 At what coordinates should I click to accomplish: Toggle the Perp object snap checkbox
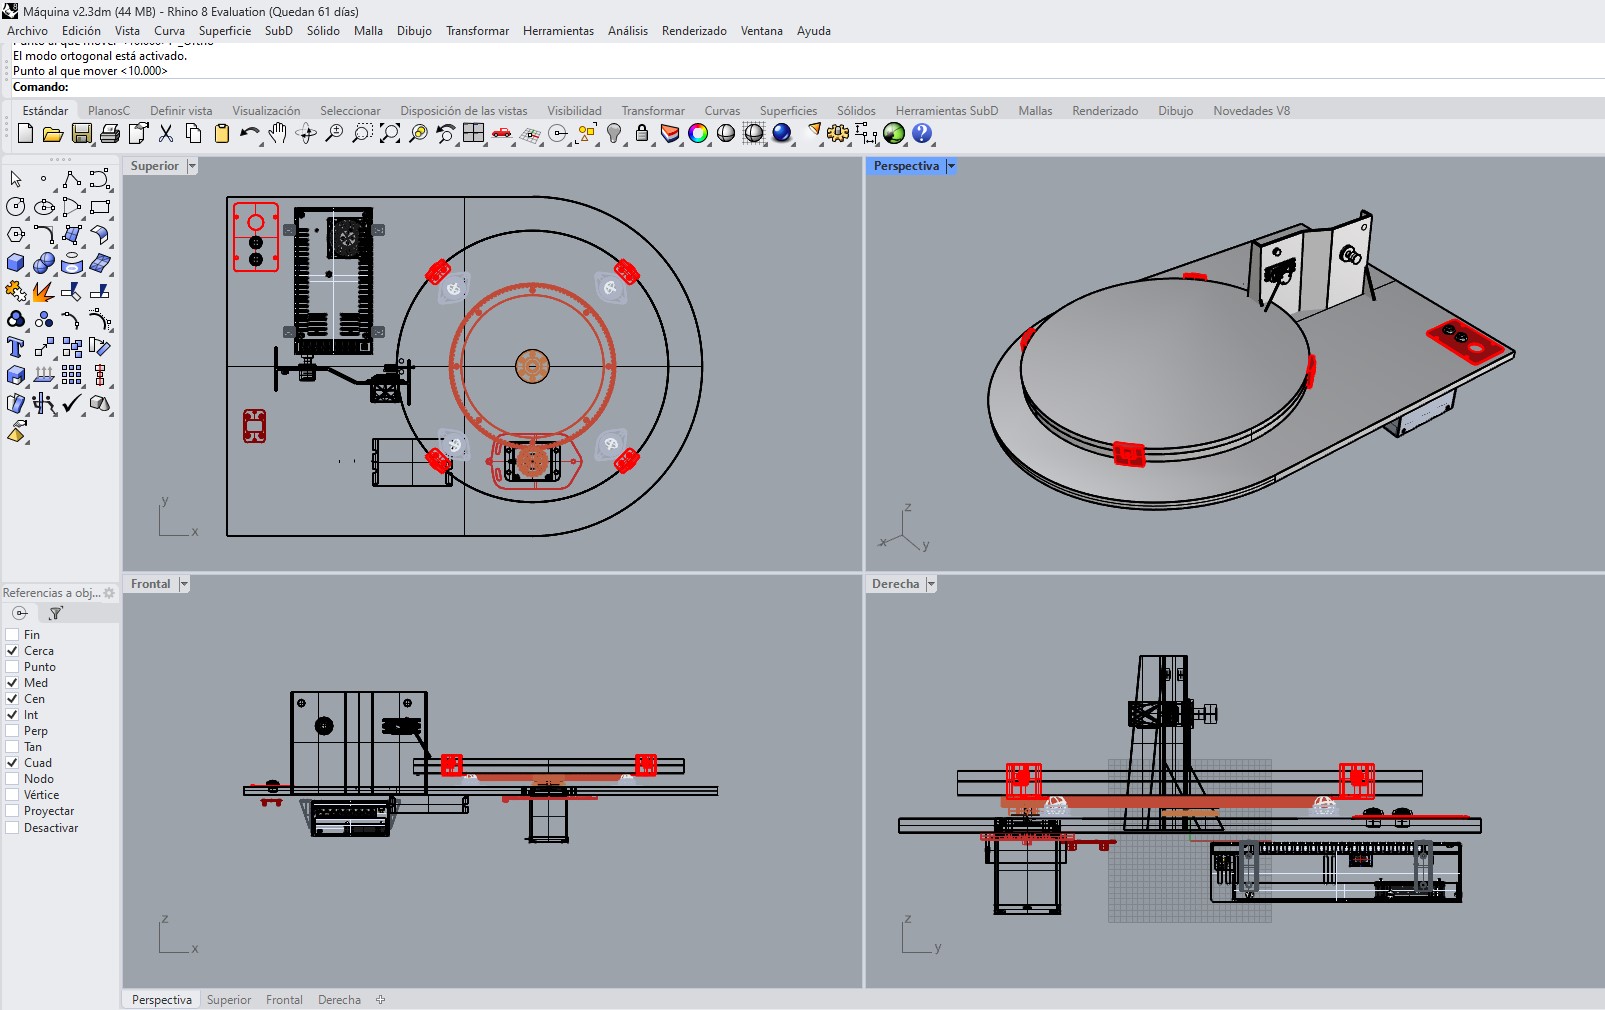pos(13,731)
